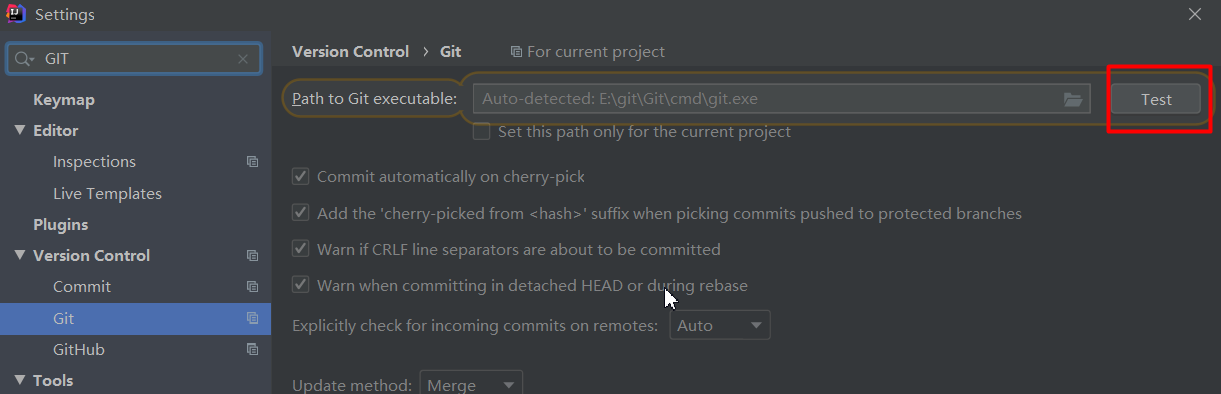Click the Version Control breadcrumb link
The height and width of the screenshot is (394, 1221).
pos(350,51)
